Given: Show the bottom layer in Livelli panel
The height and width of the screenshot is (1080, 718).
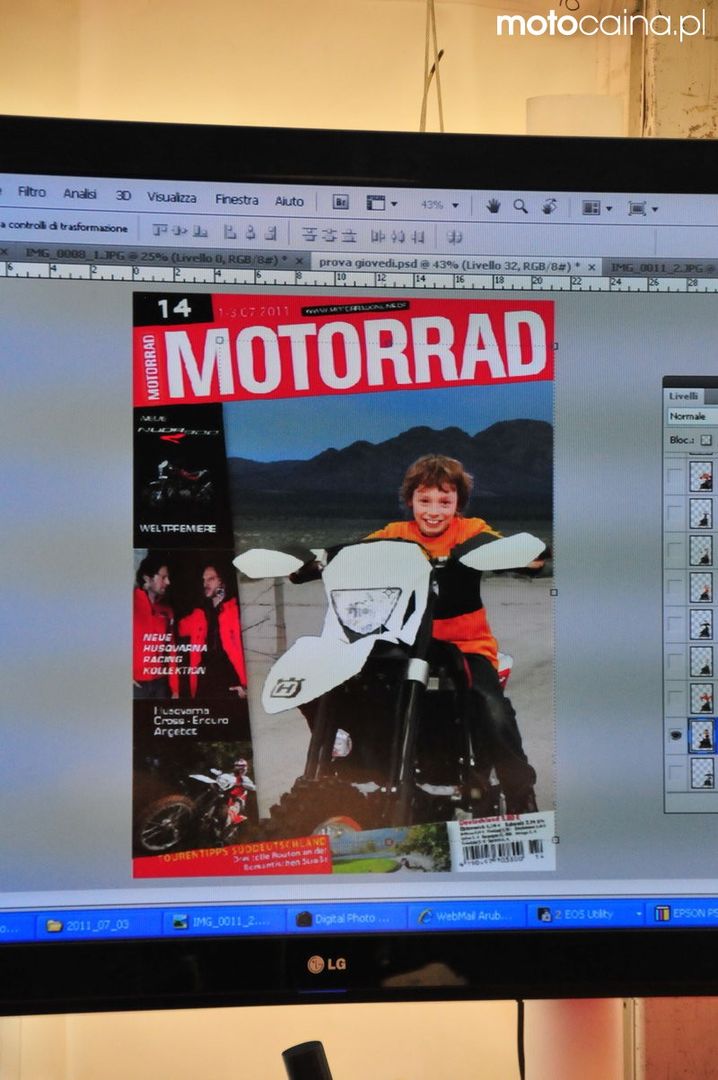Looking at the screenshot, I should [x=675, y=771].
